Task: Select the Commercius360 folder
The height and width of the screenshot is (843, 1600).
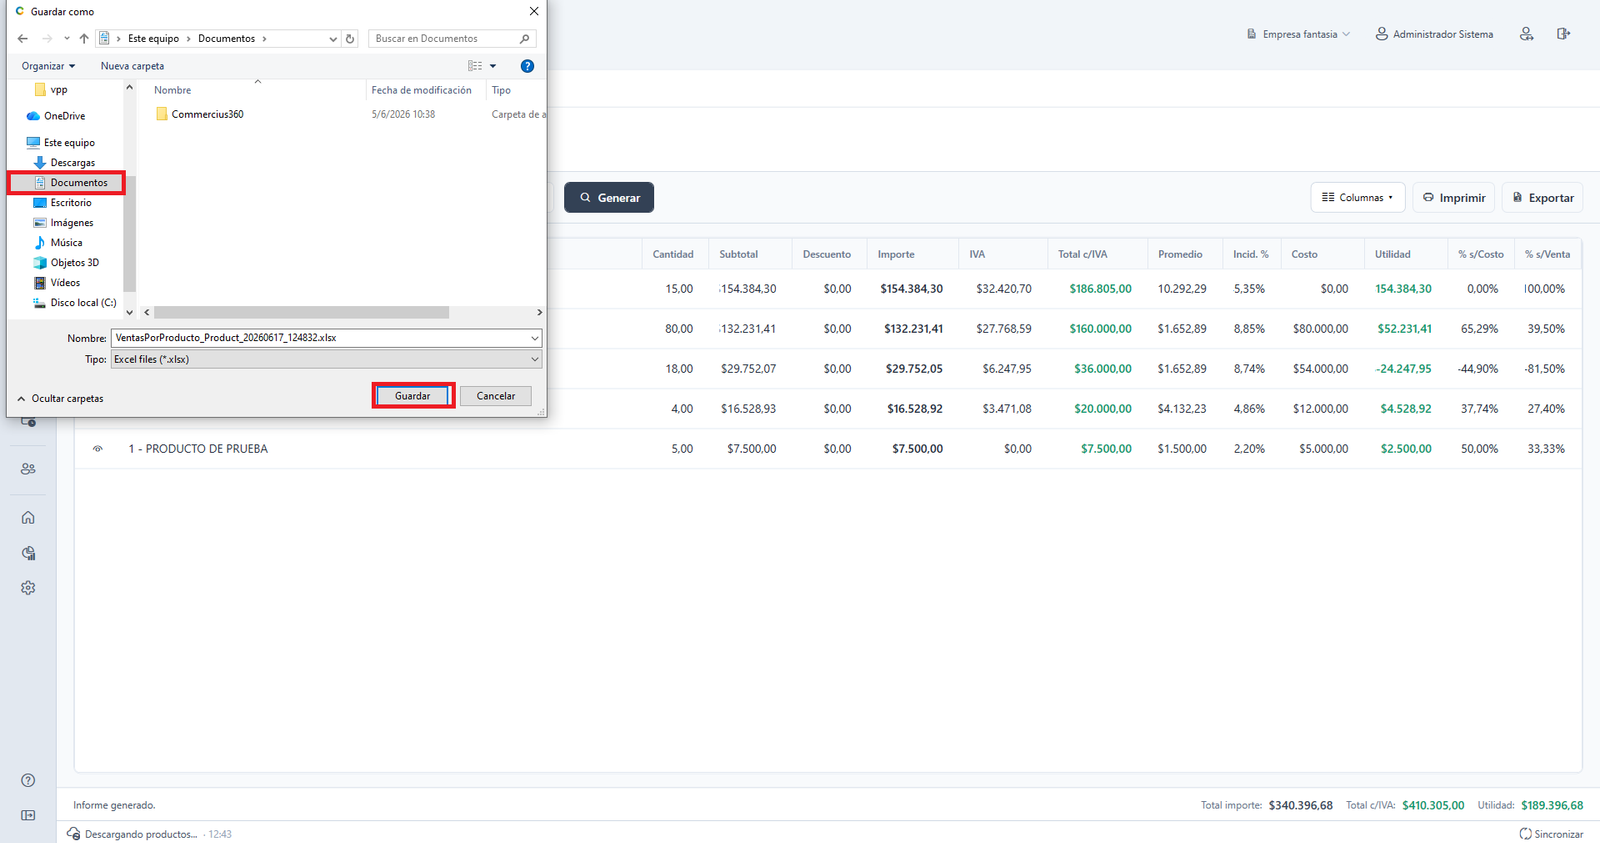Action: tap(208, 114)
